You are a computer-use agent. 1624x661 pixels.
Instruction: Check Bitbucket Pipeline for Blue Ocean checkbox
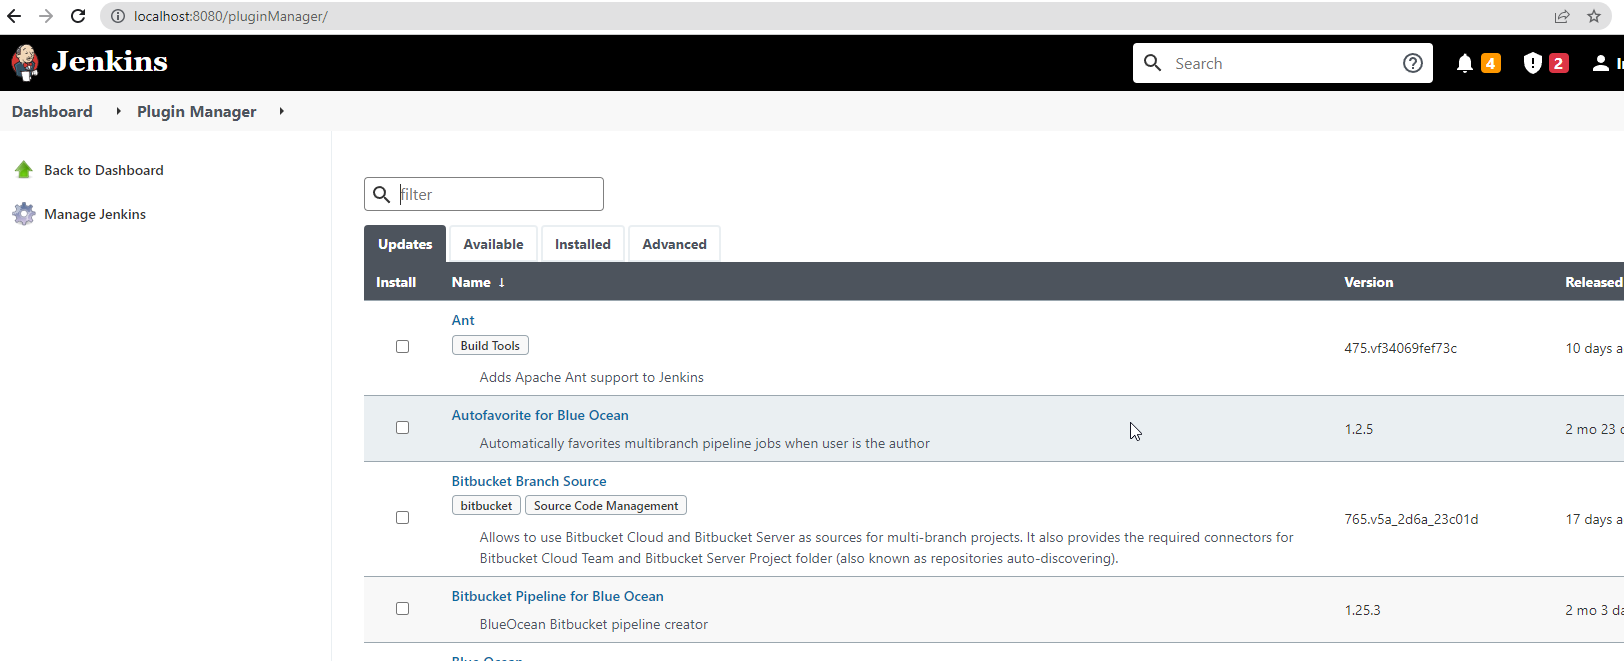402,608
